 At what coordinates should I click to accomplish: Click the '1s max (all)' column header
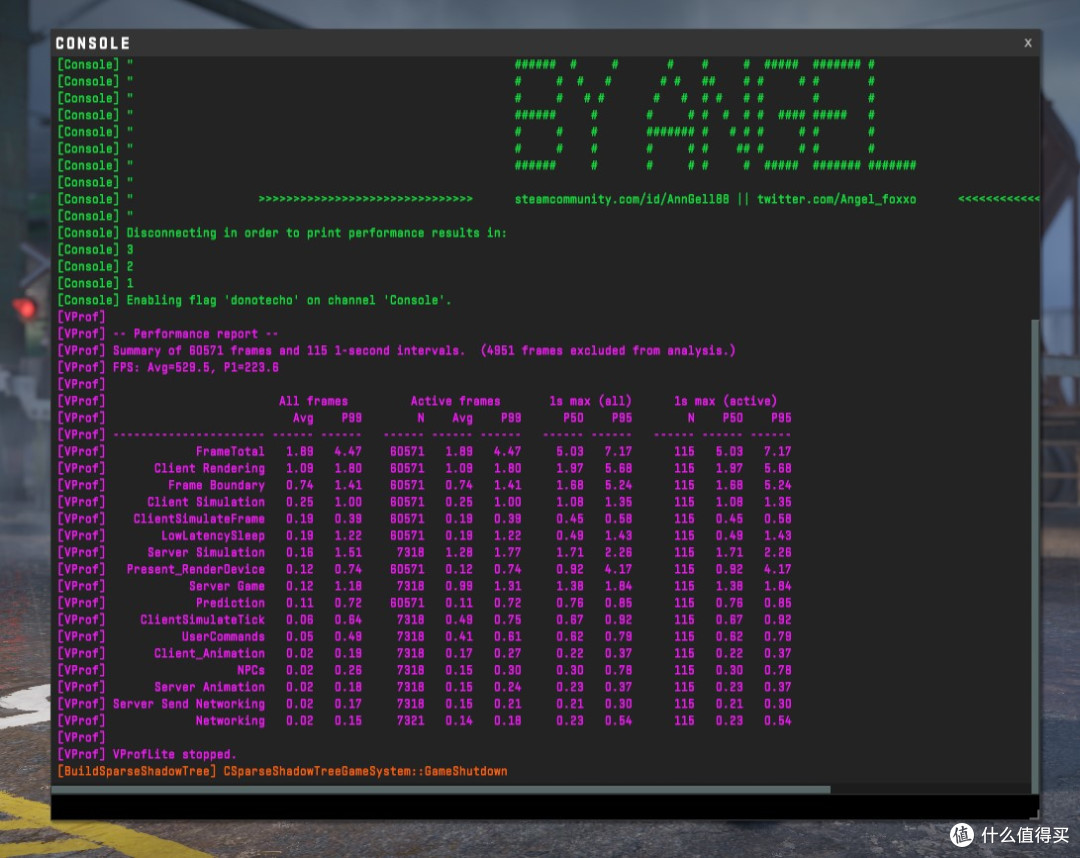590,401
